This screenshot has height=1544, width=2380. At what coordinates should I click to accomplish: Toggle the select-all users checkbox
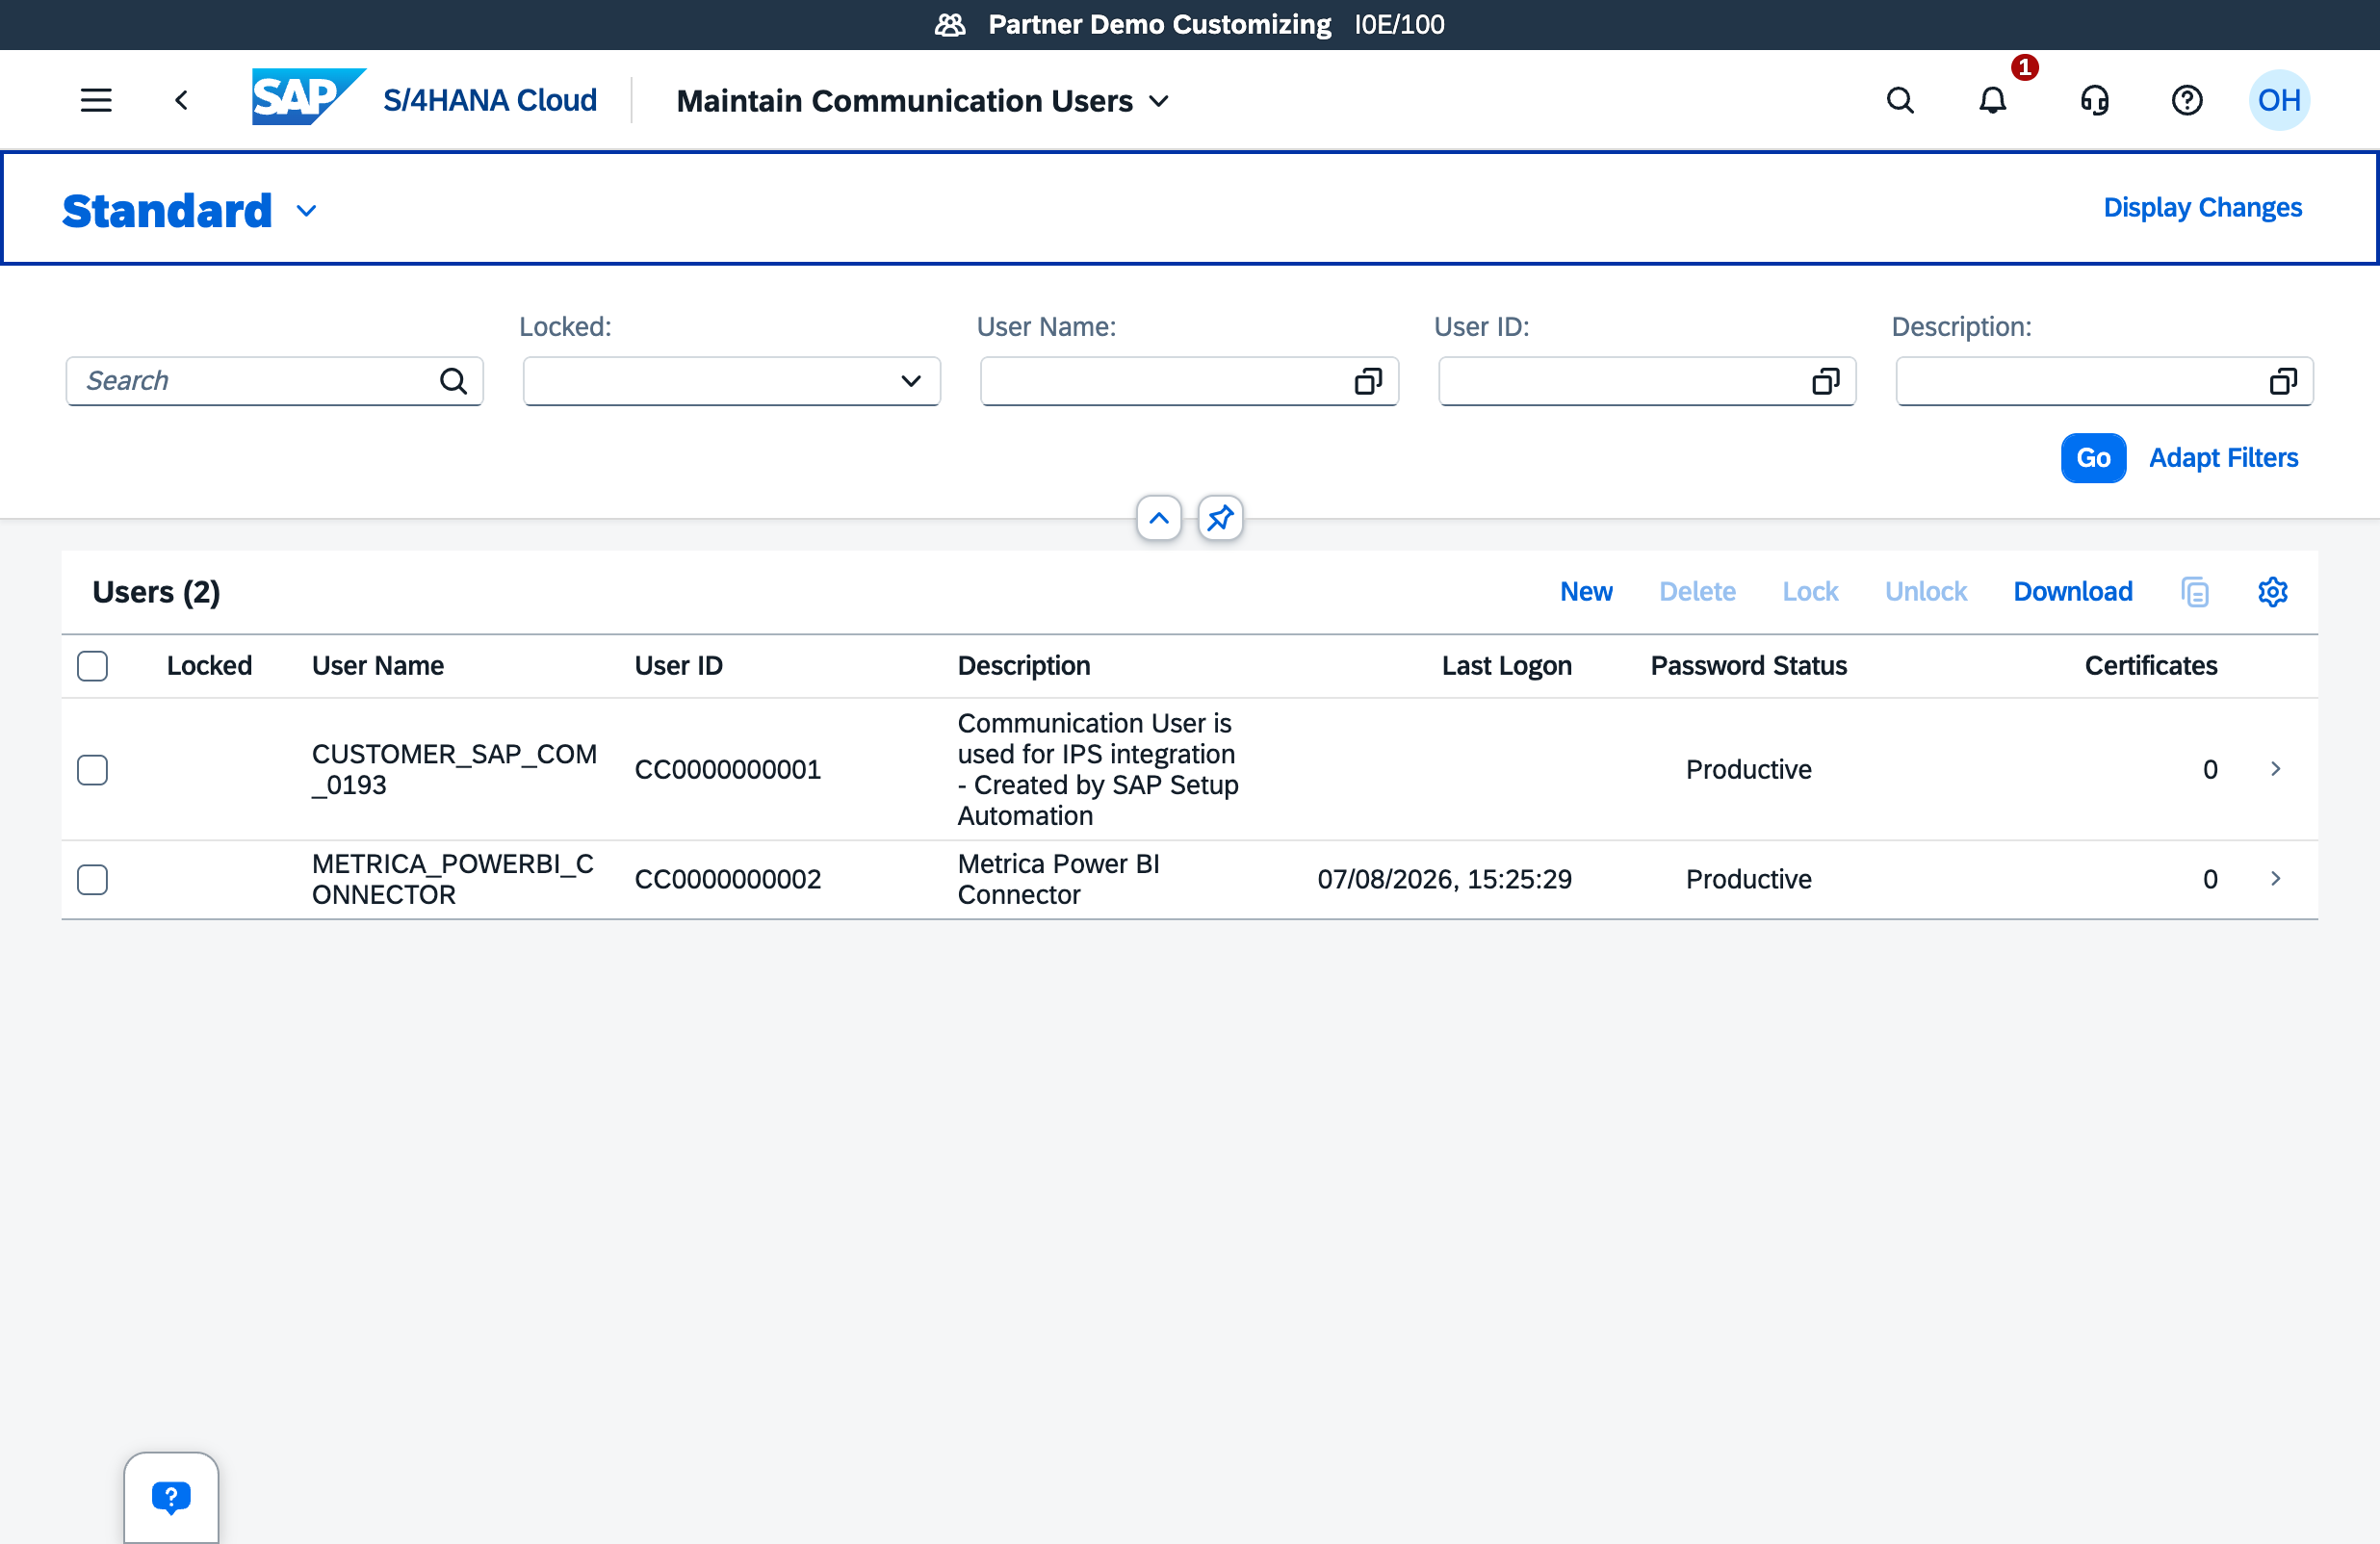tap(93, 666)
